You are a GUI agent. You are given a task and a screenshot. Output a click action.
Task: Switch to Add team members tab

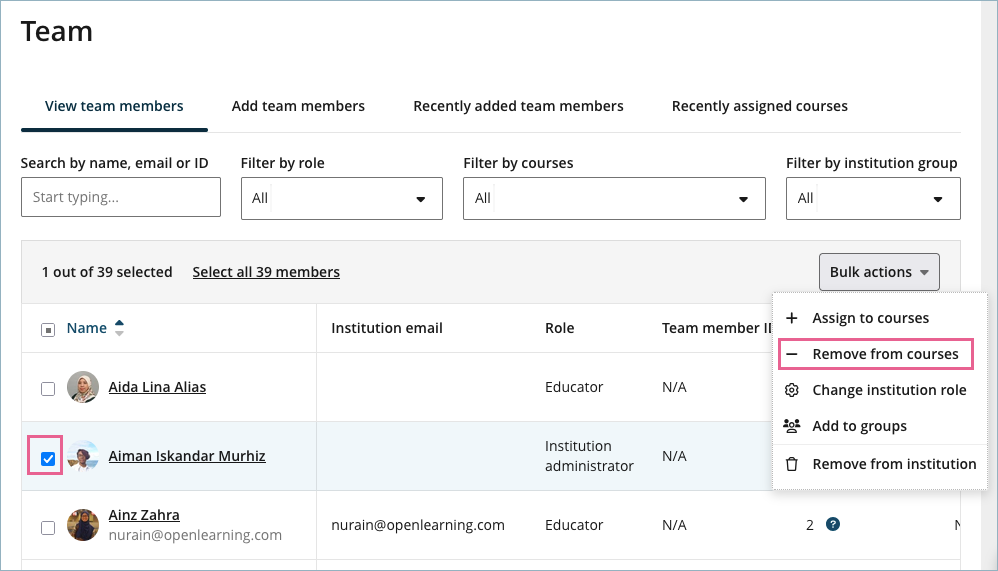coord(298,106)
